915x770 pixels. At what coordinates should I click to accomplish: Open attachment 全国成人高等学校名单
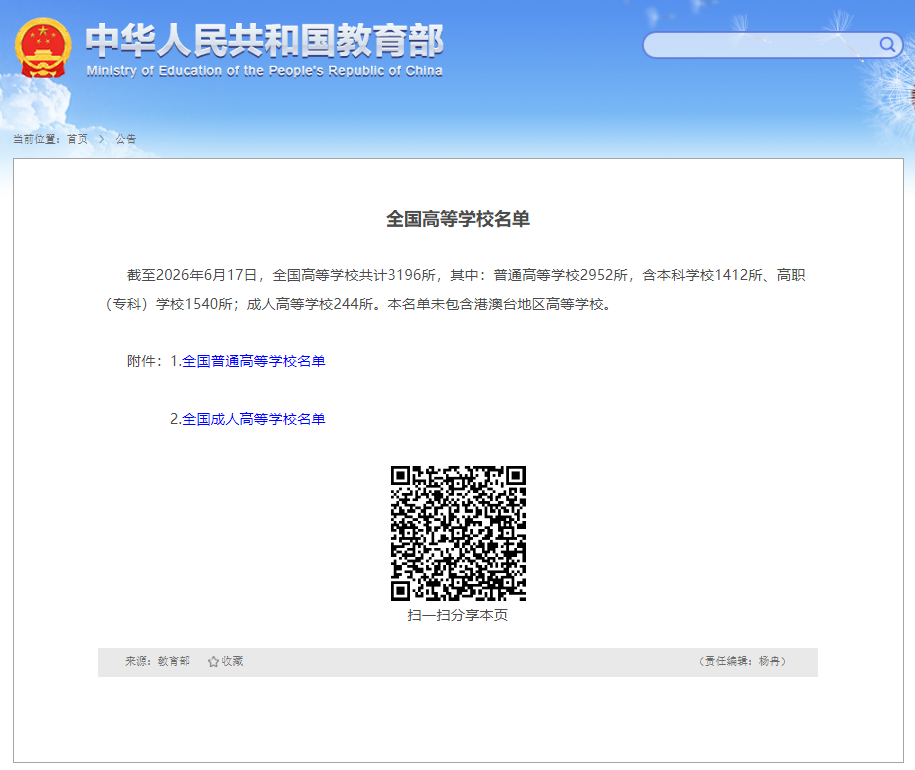click(x=253, y=419)
